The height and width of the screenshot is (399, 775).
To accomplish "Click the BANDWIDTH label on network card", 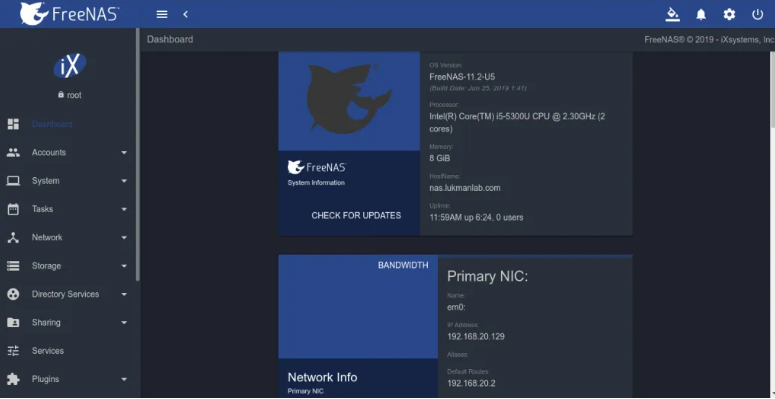I will [403, 266].
